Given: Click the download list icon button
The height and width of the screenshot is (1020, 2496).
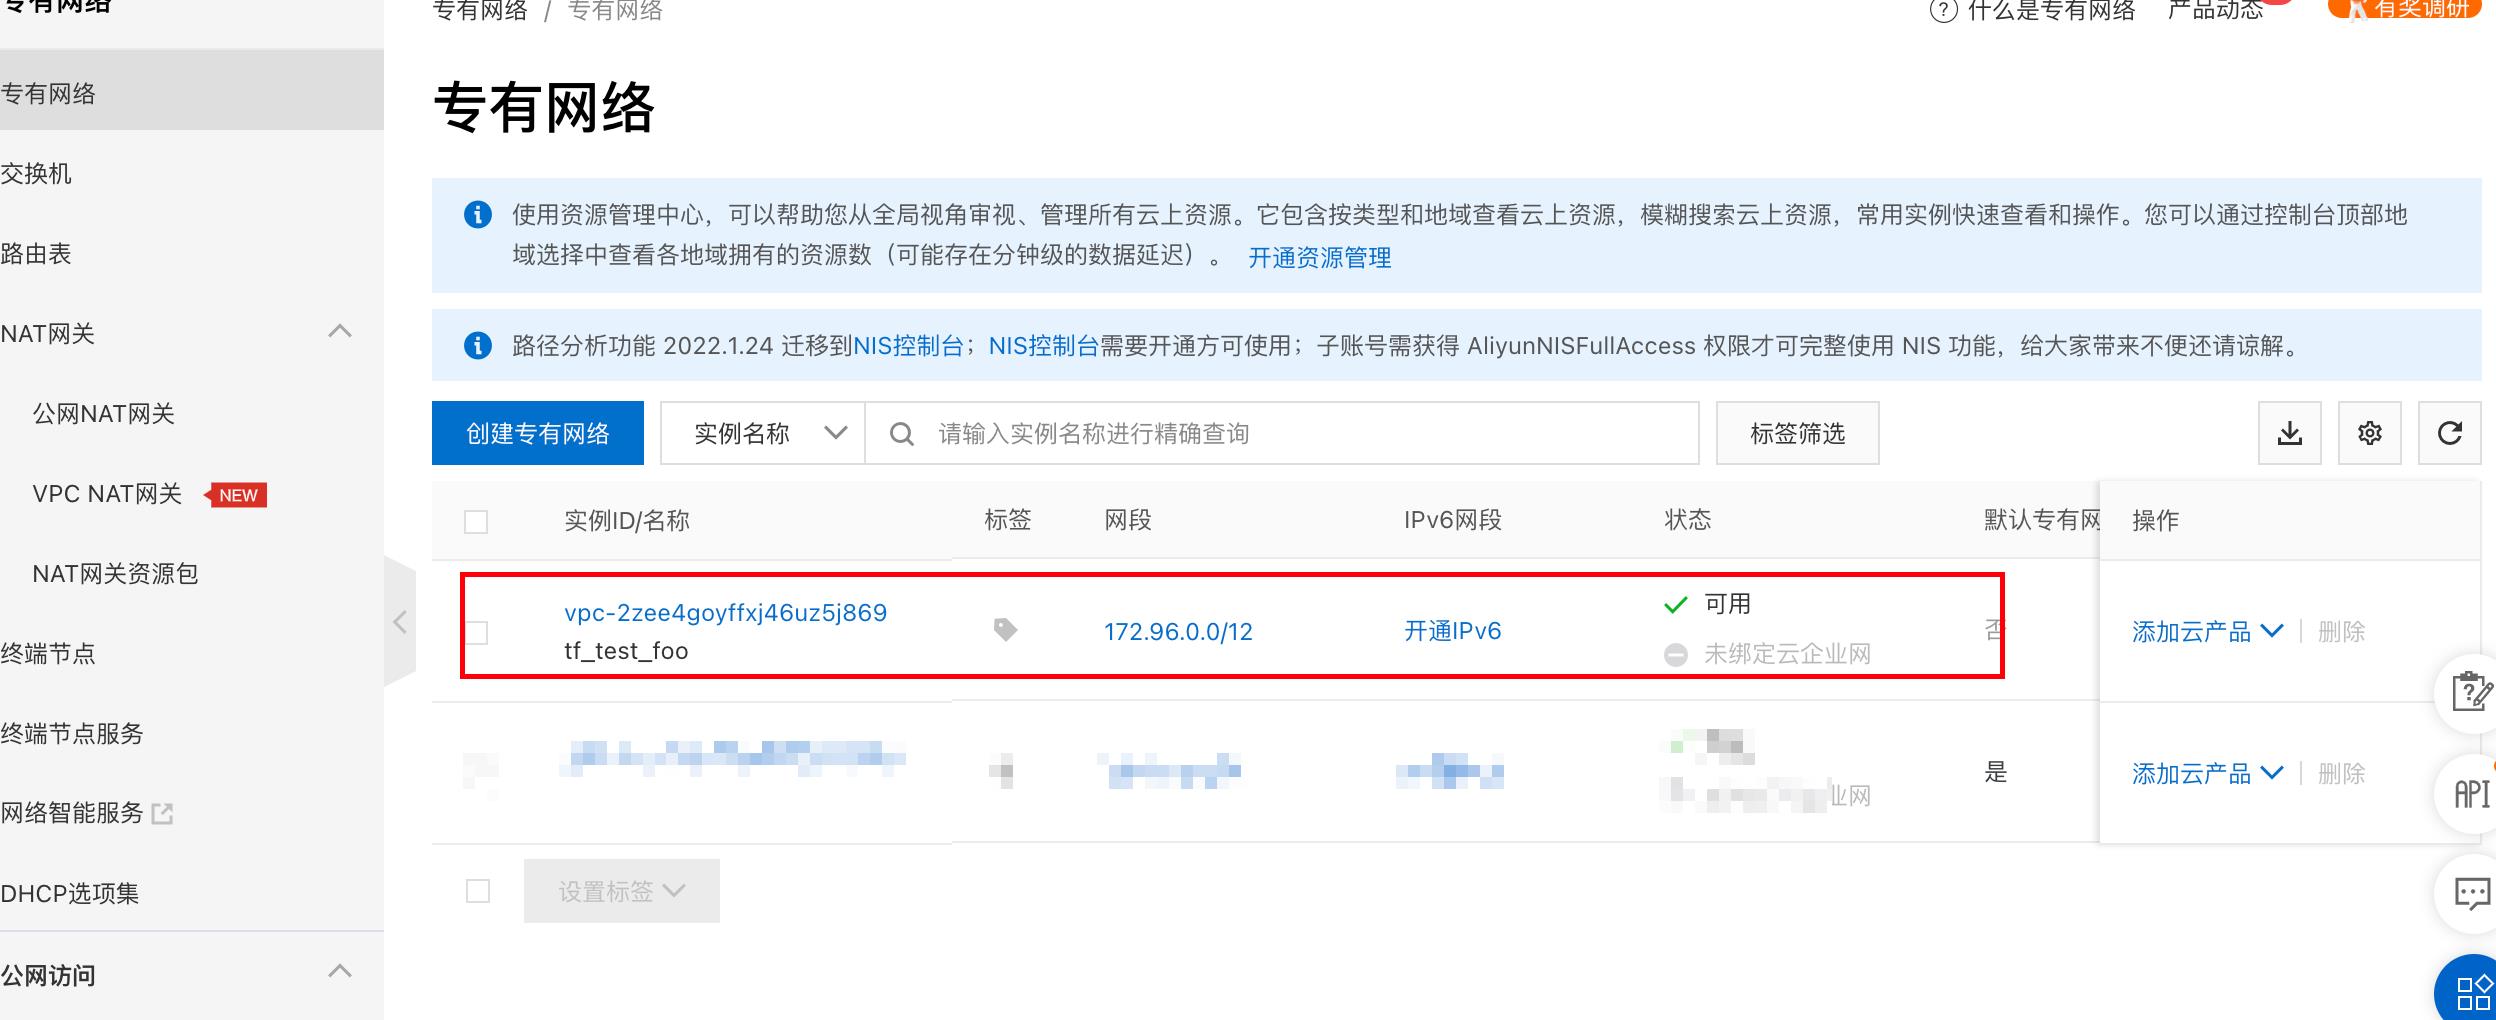Looking at the screenshot, I should click(x=2289, y=433).
